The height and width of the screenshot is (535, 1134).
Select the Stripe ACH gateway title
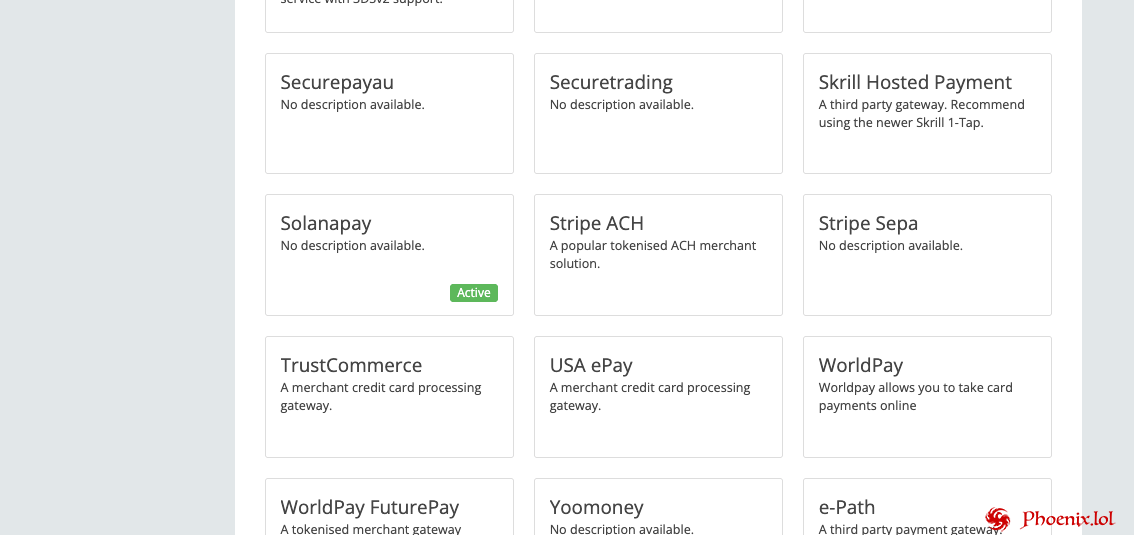(x=596, y=223)
